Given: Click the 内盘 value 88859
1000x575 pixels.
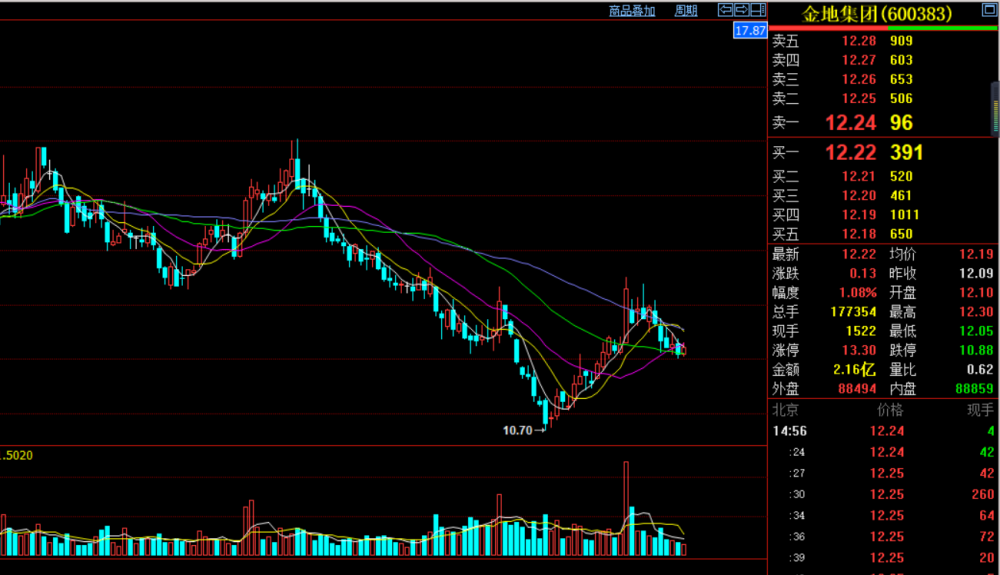Looking at the screenshot, I should coord(974,388).
